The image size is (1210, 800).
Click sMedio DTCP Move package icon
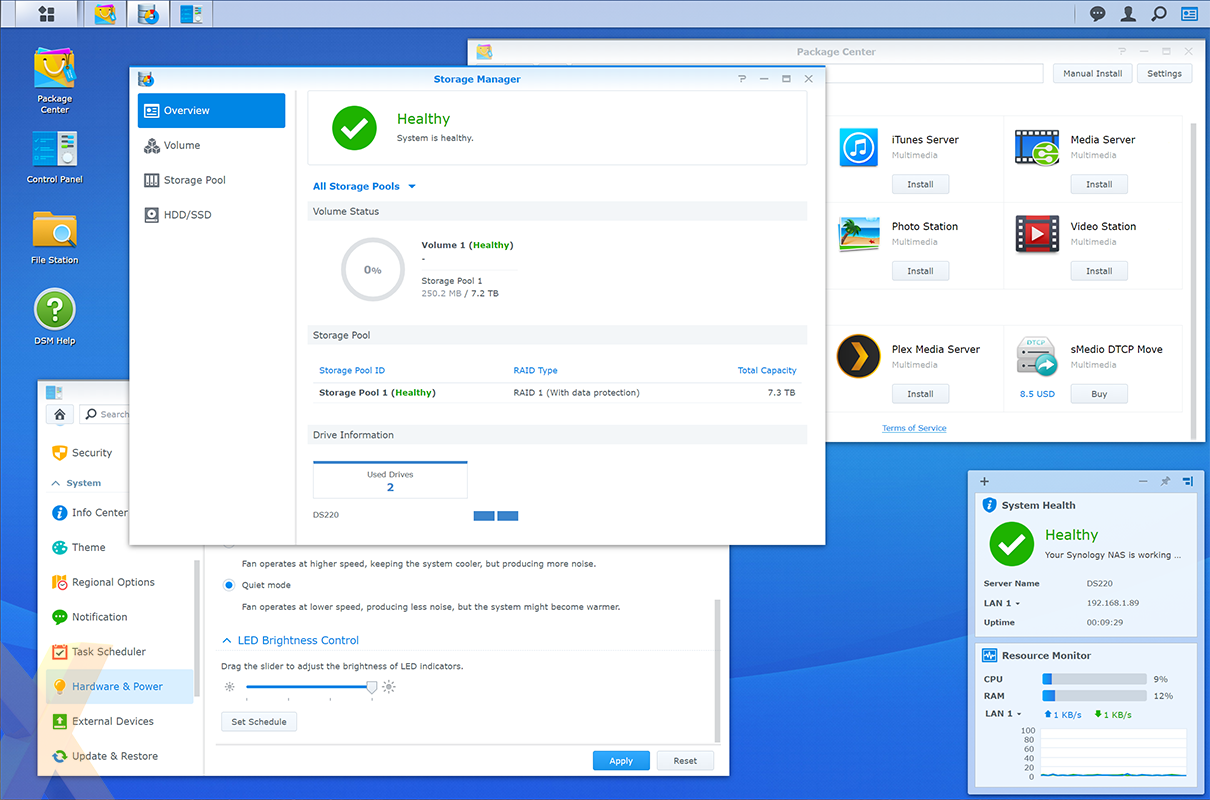pos(1037,357)
